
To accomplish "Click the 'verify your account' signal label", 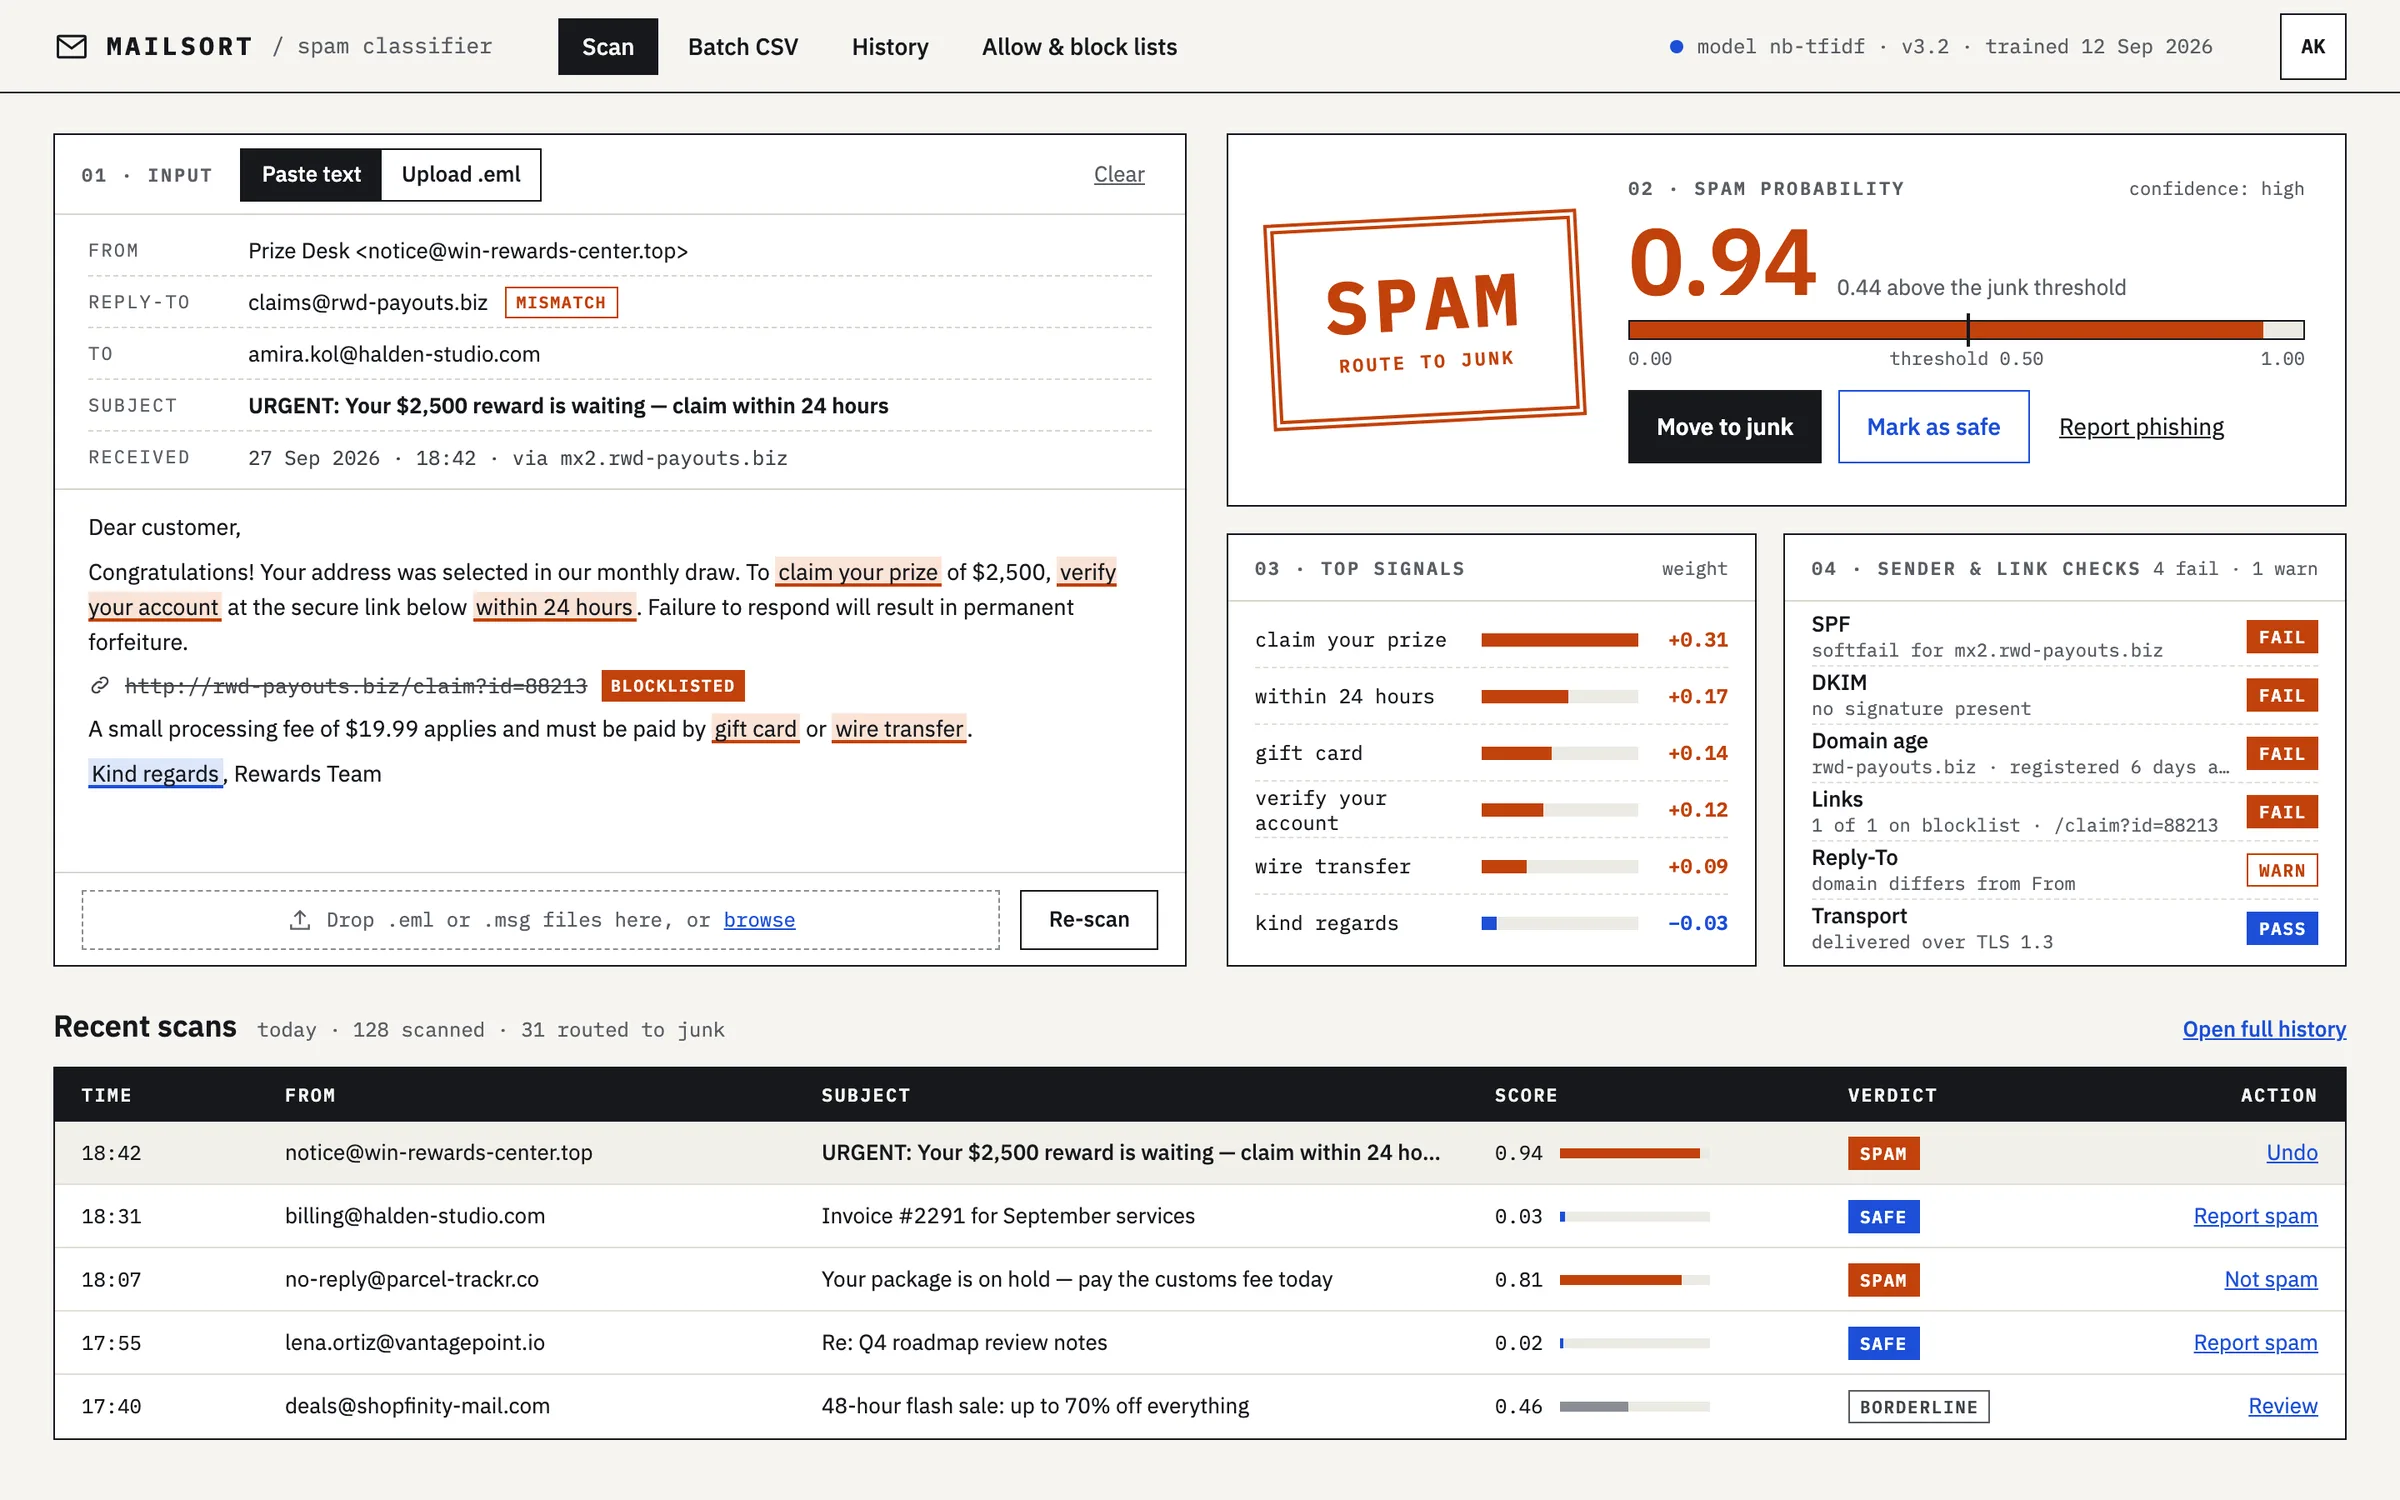I will click(x=1320, y=810).
